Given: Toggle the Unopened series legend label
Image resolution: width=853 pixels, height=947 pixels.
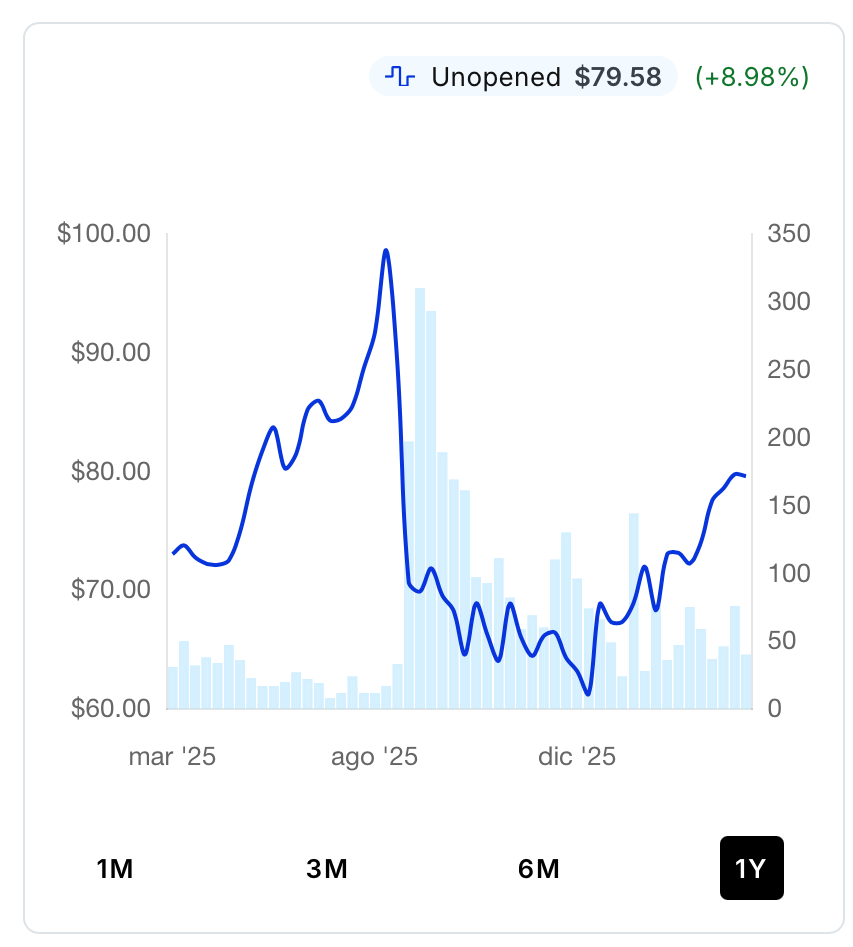Looking at the screenshot, I should [495, 77].
